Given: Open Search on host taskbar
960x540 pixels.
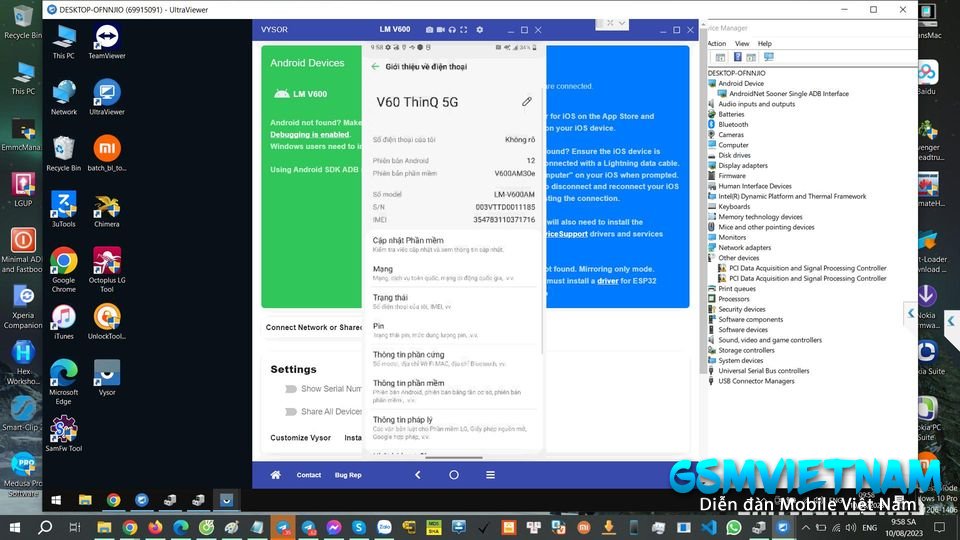Looking at the screenshot, I should coord(45,527).
